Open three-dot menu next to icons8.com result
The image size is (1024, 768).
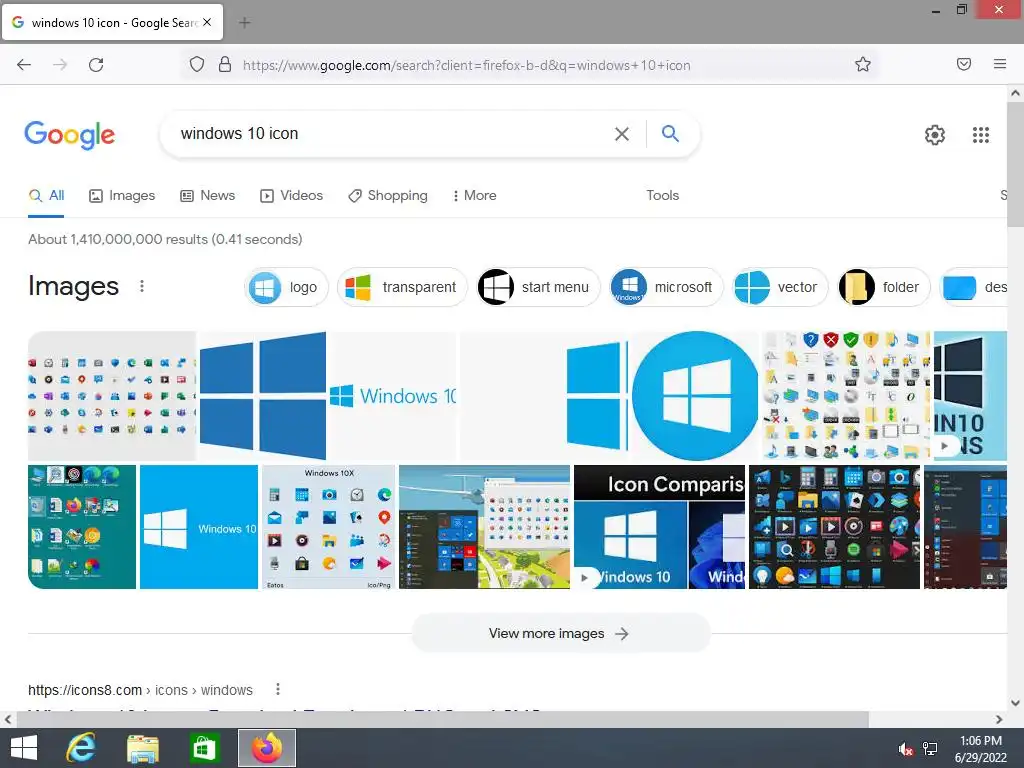coord(278,689)
